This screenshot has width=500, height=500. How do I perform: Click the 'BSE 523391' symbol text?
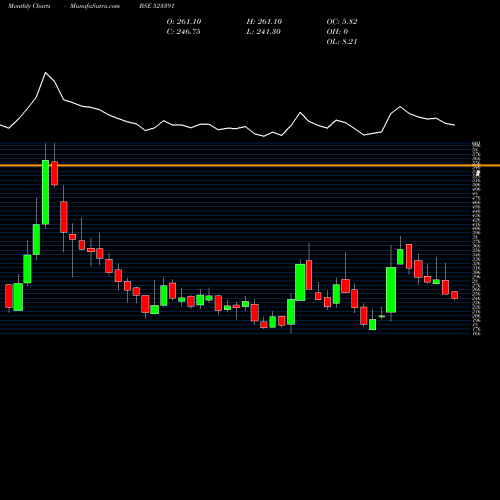point(157,6)
